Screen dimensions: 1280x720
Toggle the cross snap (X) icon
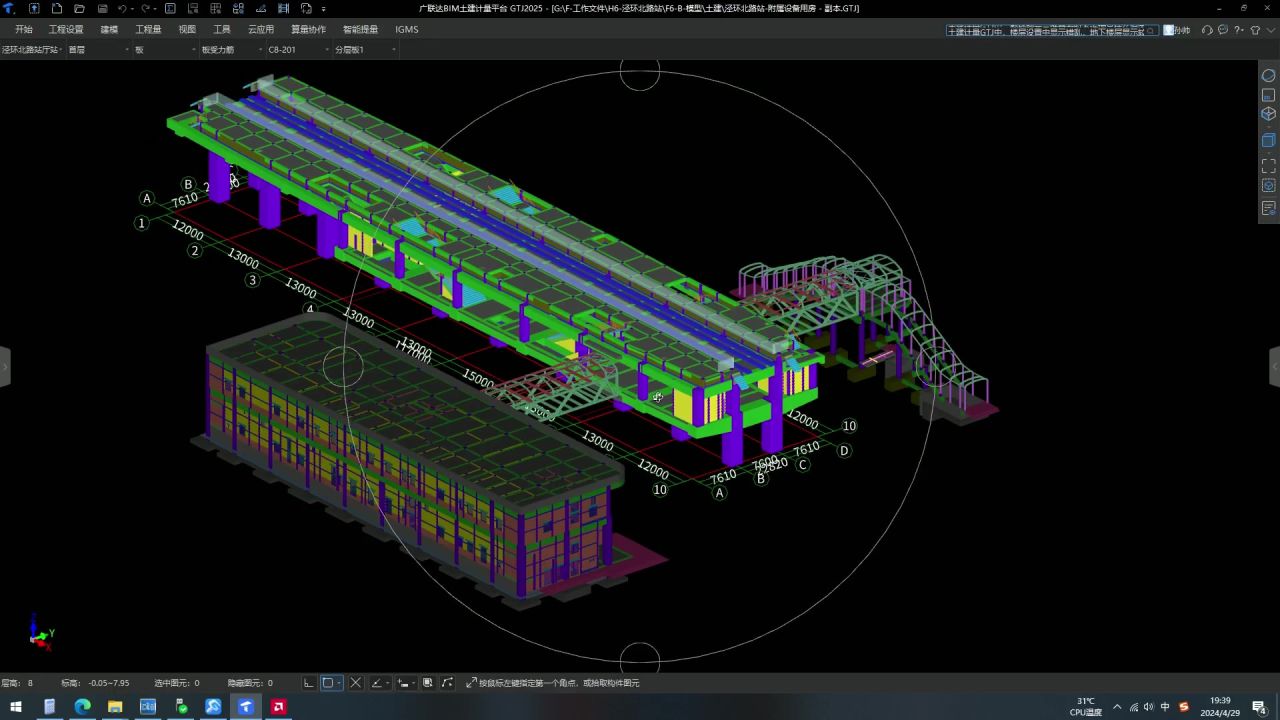click(355, 683)
